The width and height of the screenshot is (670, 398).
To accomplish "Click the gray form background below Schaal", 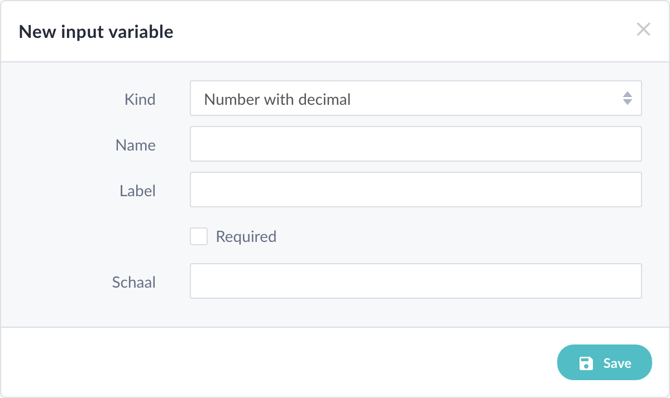I will point(335,313).
